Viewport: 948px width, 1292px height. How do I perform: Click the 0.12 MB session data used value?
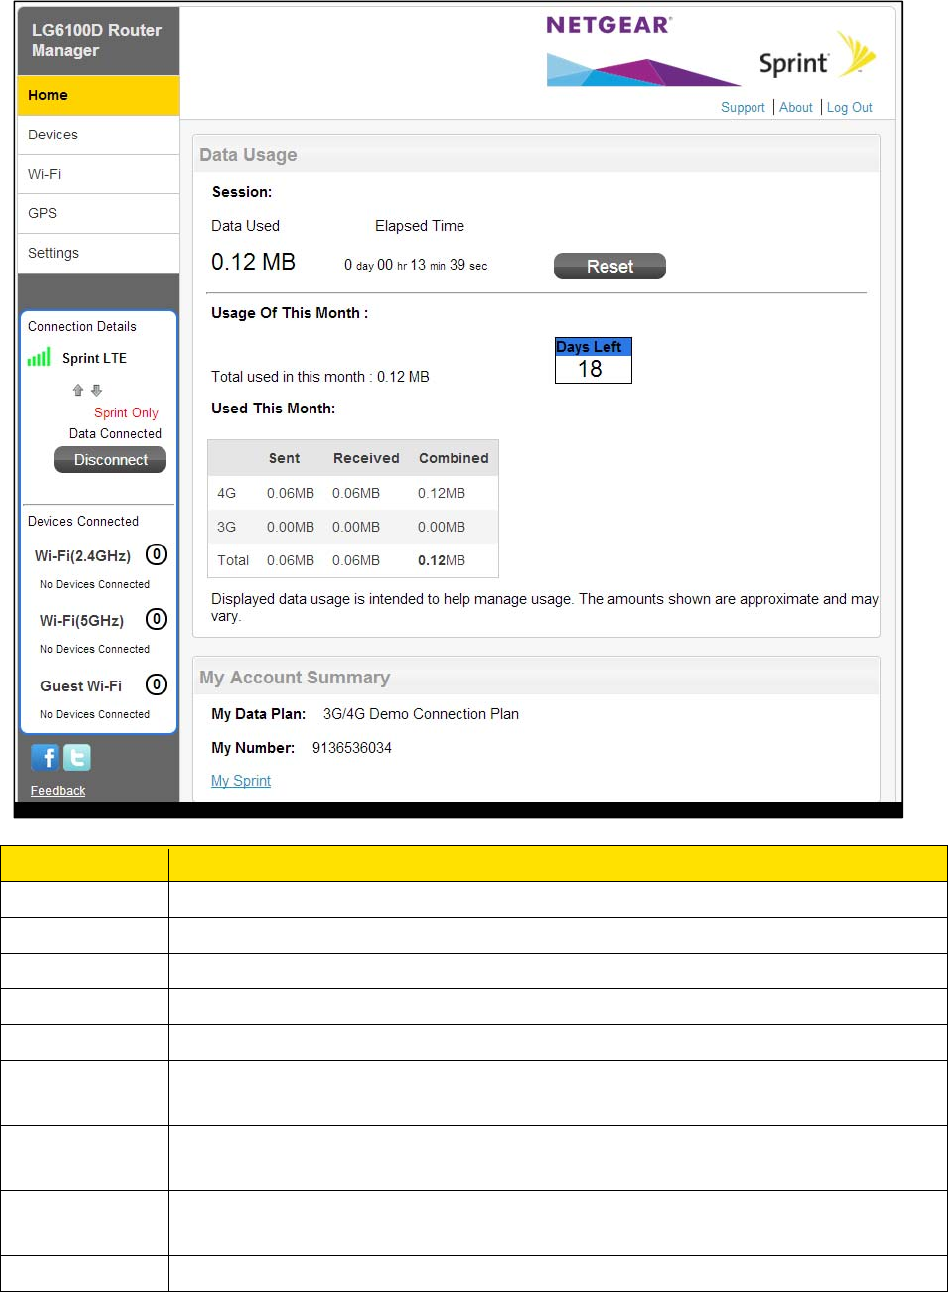point(253,262)
